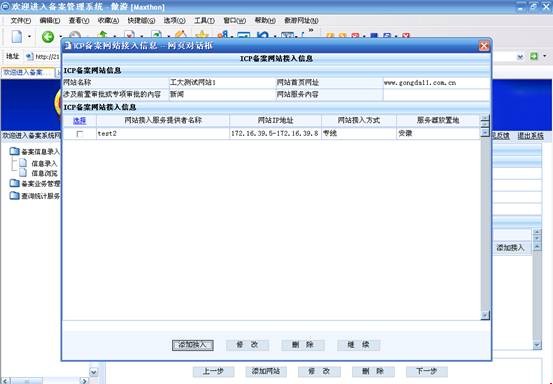Click the 继续 button
Image resolution: width=553 pixels, height=384 pixels.
point(358,345)
